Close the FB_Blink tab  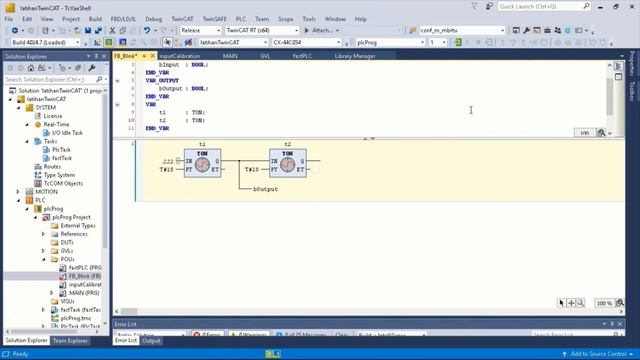[153, 56]
